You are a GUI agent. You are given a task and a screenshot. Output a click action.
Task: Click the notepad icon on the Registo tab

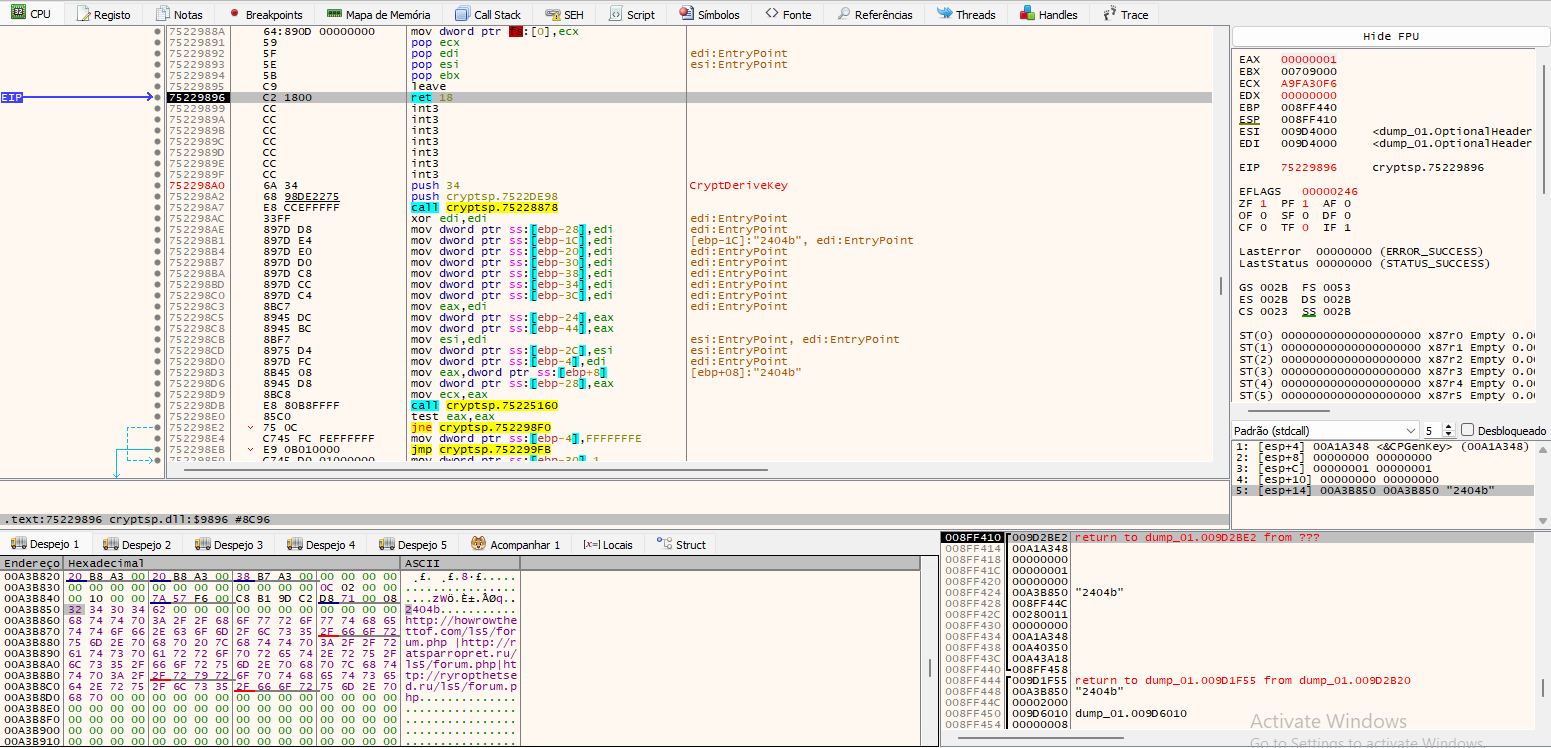coord(84,14)
